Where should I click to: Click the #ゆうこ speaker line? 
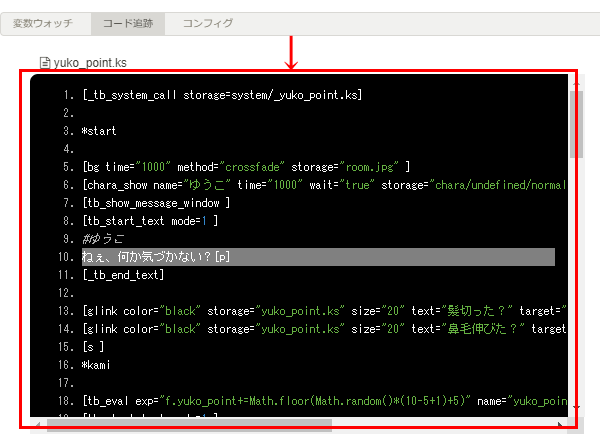point(103,239)
